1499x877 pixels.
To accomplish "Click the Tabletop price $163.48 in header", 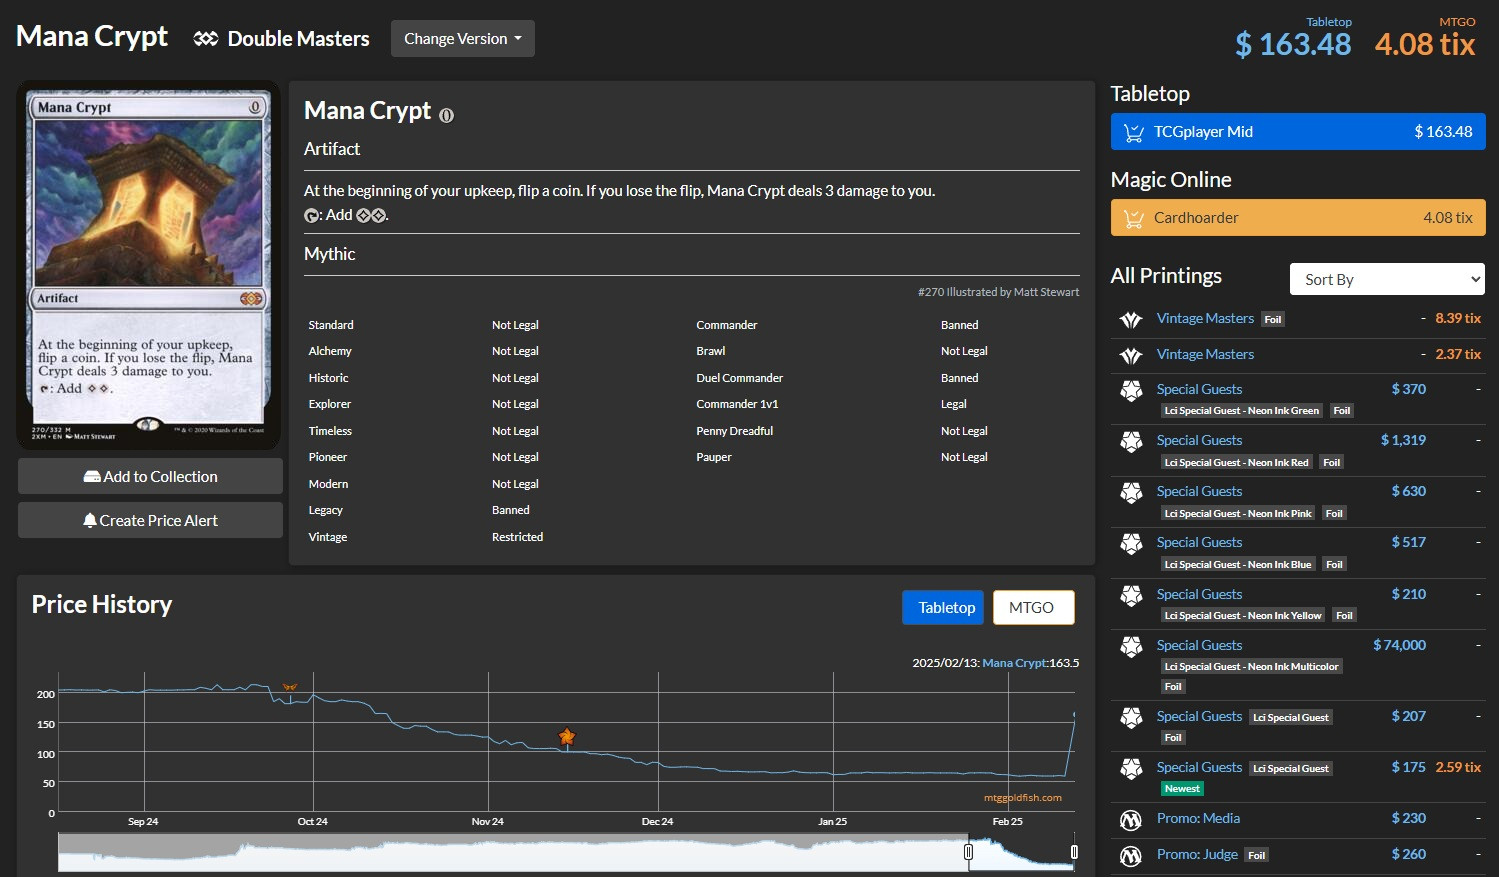I will point(1293,44).
